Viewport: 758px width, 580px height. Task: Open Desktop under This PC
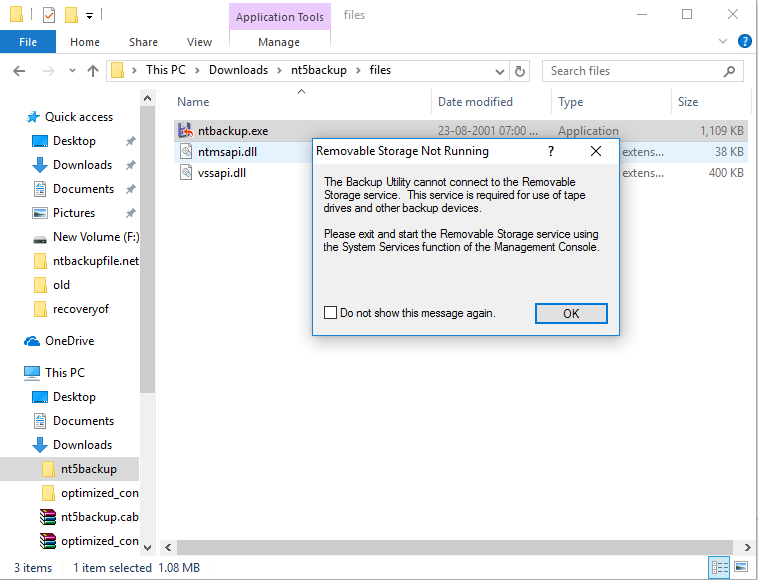coord(74,397)
